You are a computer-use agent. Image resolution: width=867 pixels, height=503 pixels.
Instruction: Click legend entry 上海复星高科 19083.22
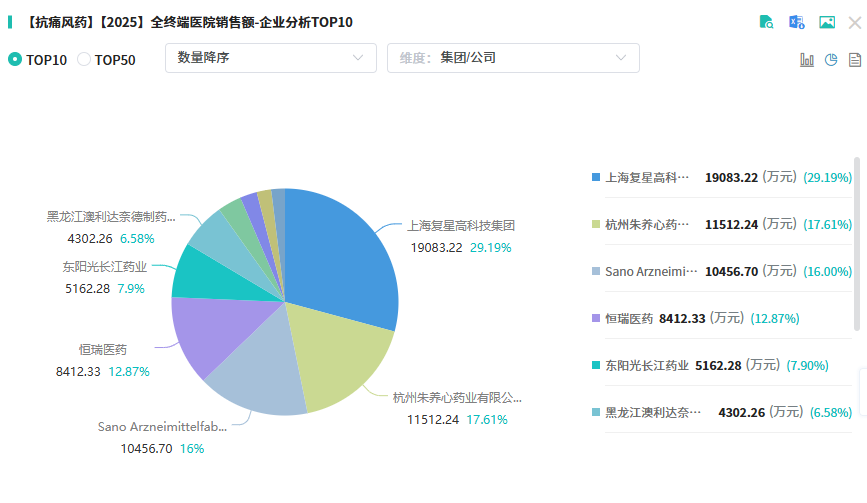point(722,177)
